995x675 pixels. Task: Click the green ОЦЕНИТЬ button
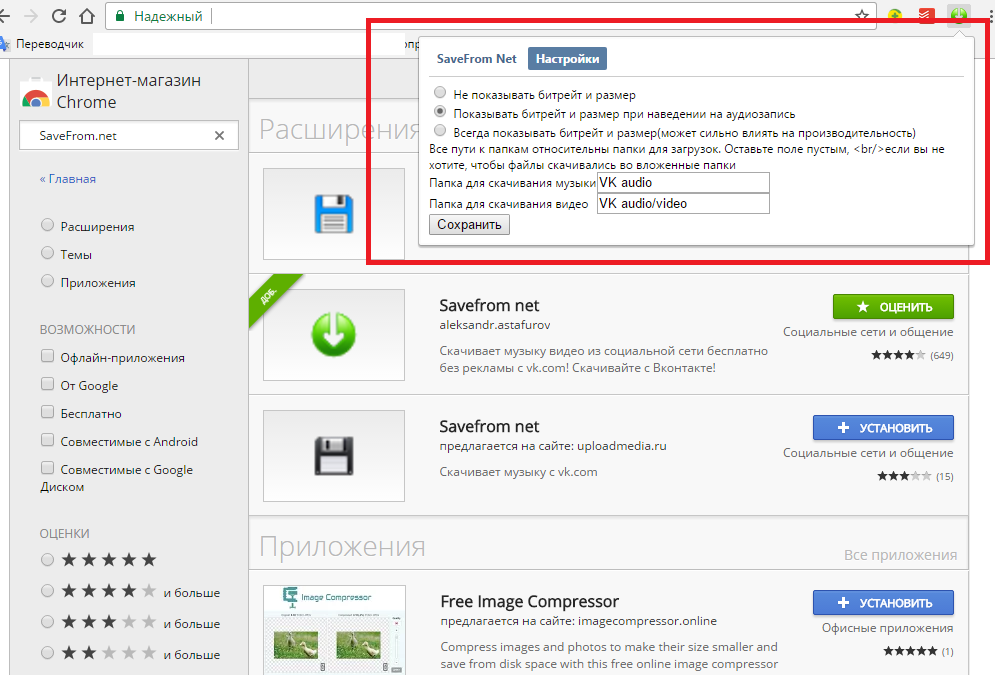pos(893,307)
